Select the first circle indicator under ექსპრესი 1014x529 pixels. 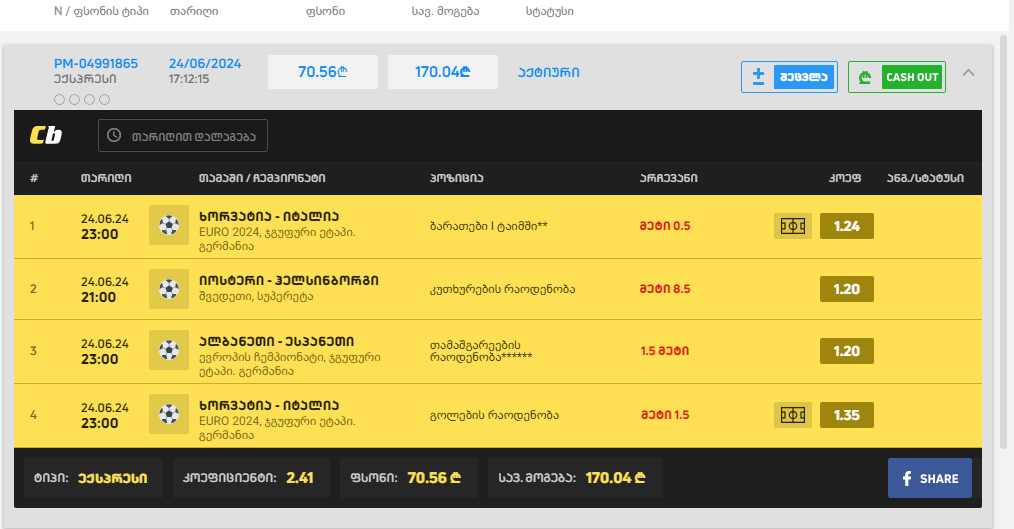pos(60,99)
